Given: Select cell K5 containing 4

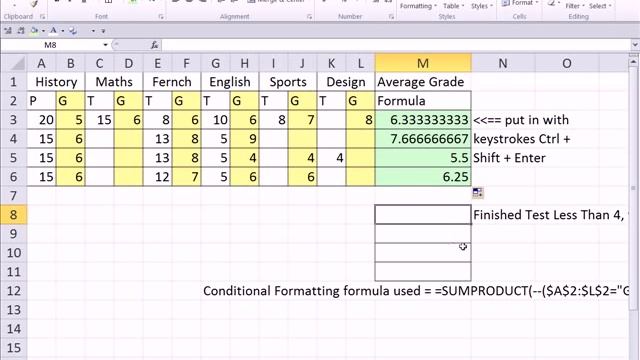Looking at the screenshot, I should tap(331, 158).
